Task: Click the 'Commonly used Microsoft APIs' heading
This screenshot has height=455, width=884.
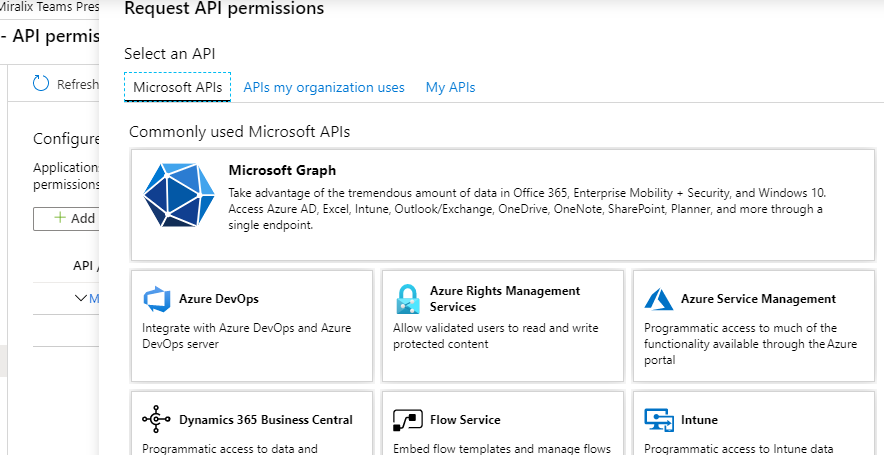Action: coord(240,132)
